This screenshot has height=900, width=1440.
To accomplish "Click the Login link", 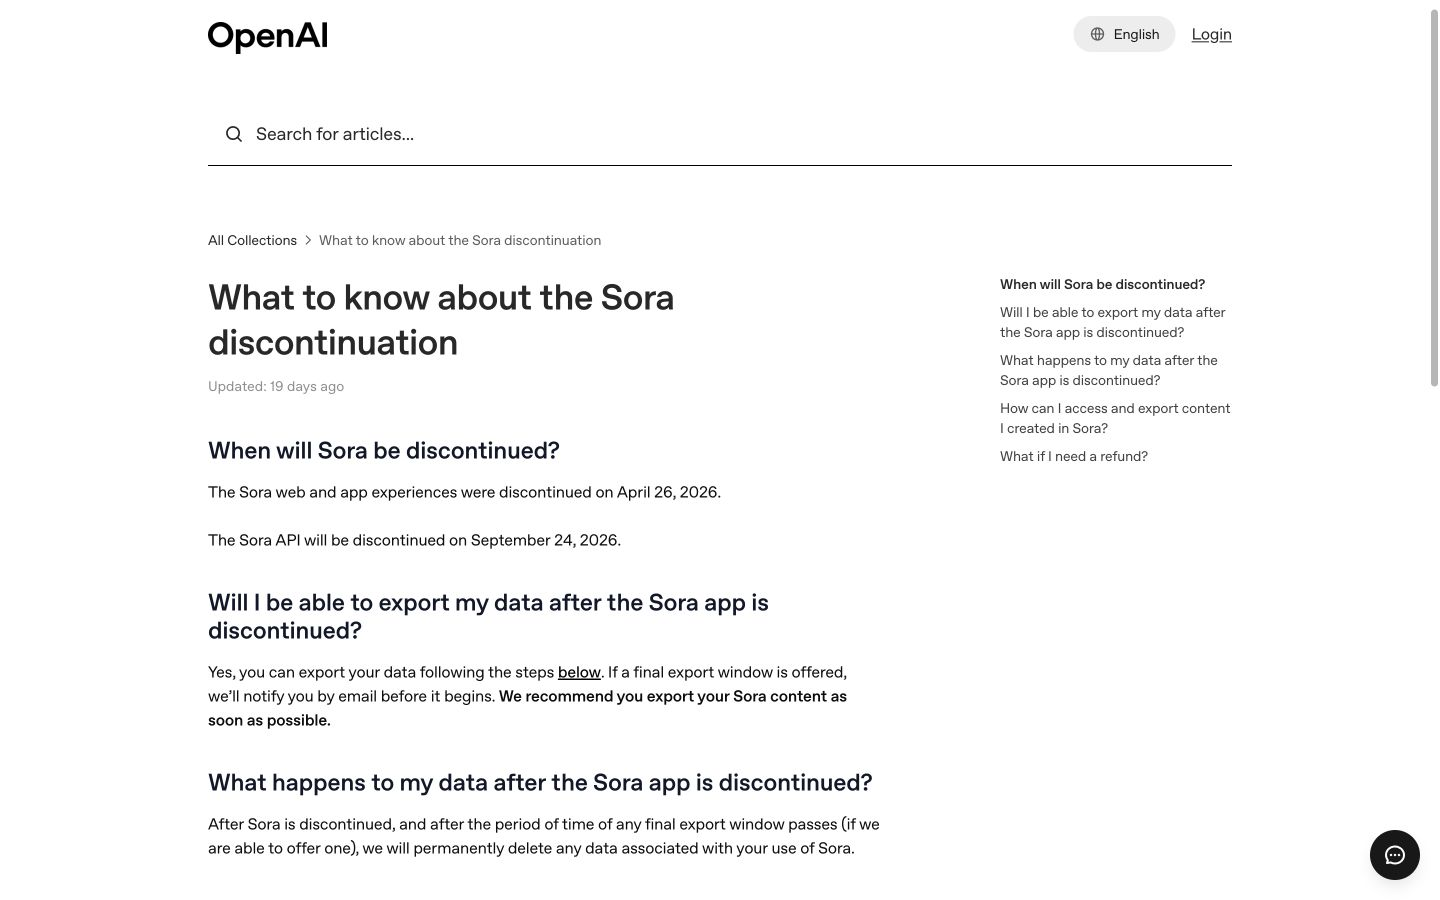I will tap(1211, 34).
